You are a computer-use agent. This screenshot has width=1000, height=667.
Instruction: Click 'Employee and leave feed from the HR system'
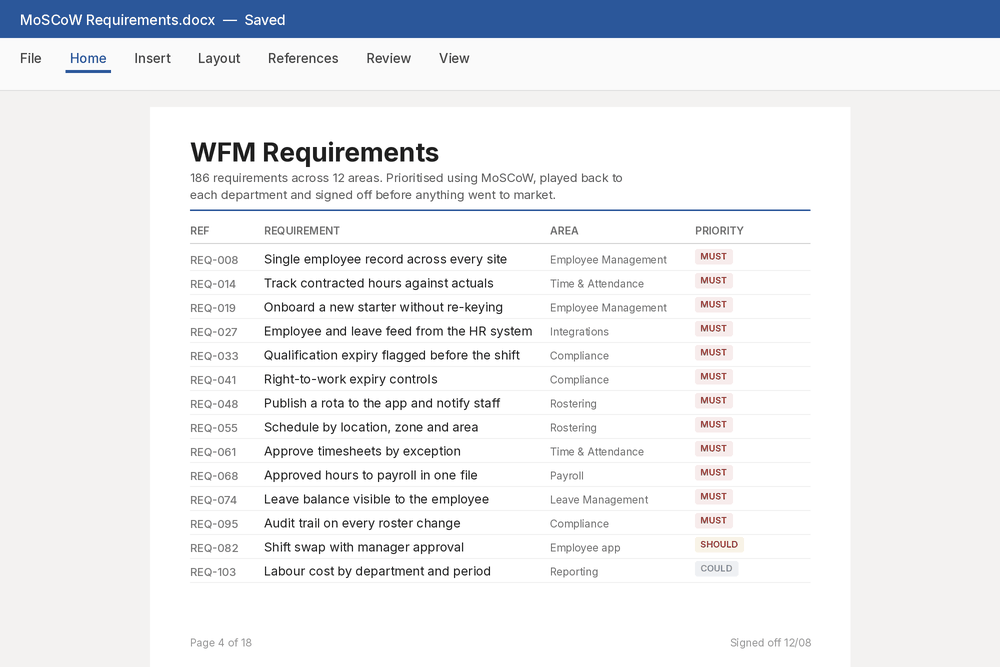(x=398, y=332)
